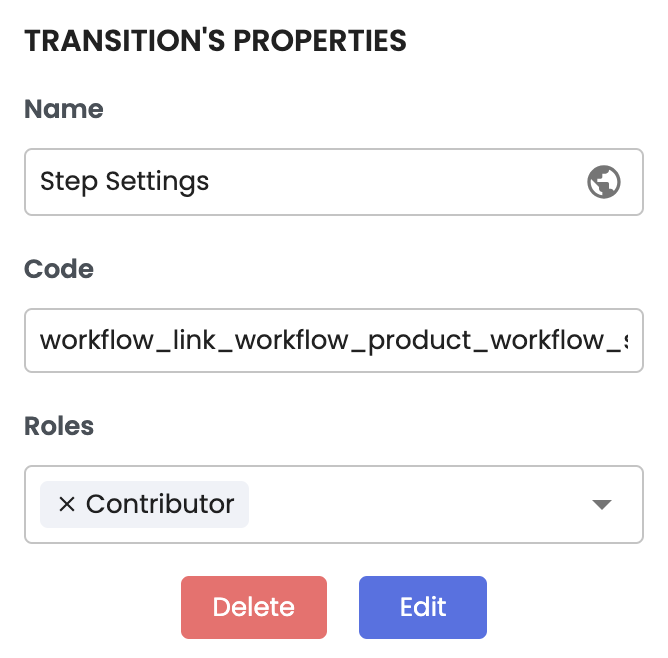Click the Code field label
Viewport: 668px width, 658px height.
59,269
